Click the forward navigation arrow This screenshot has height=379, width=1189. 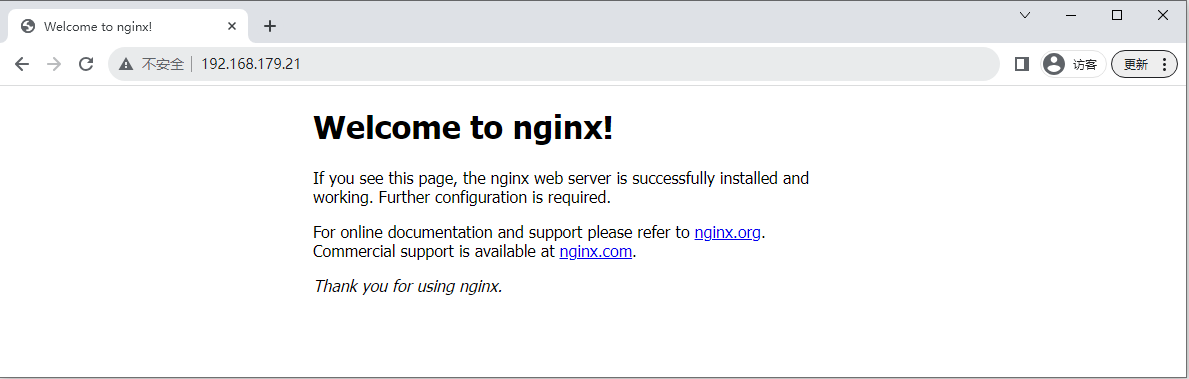(x=54, y=64)
